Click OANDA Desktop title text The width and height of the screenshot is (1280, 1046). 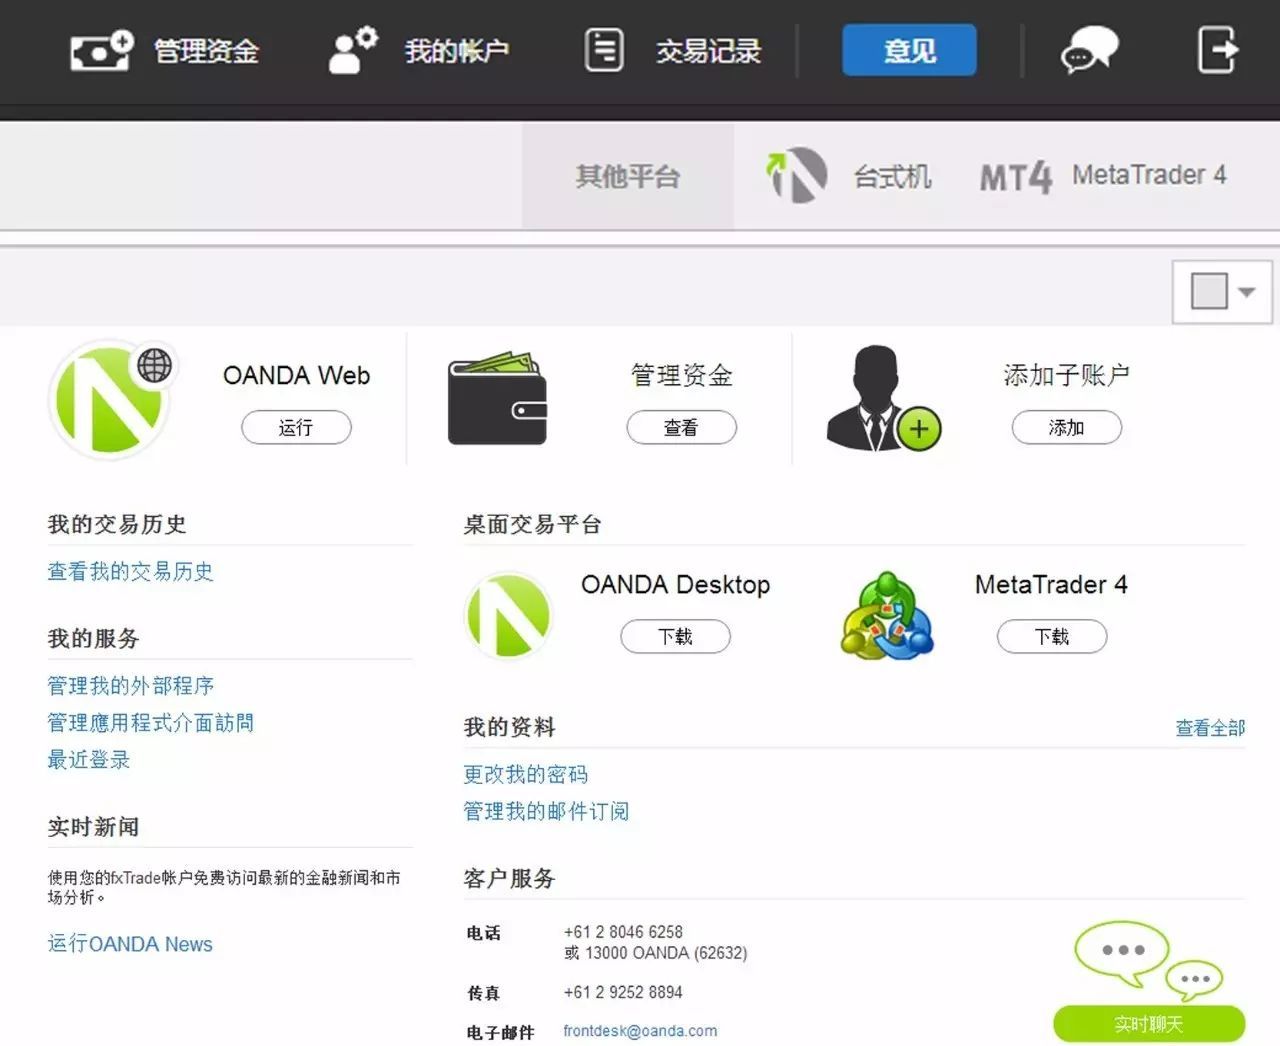(675, 585)
